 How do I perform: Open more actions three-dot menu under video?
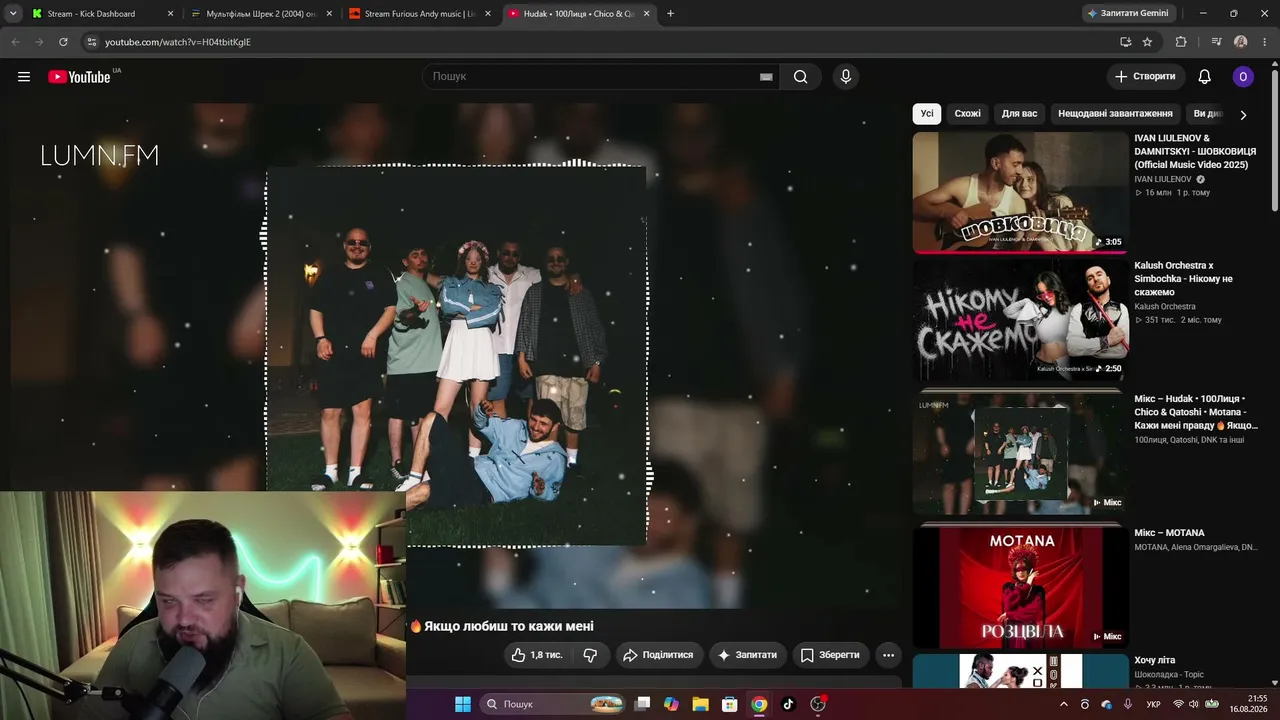[888, 655]
